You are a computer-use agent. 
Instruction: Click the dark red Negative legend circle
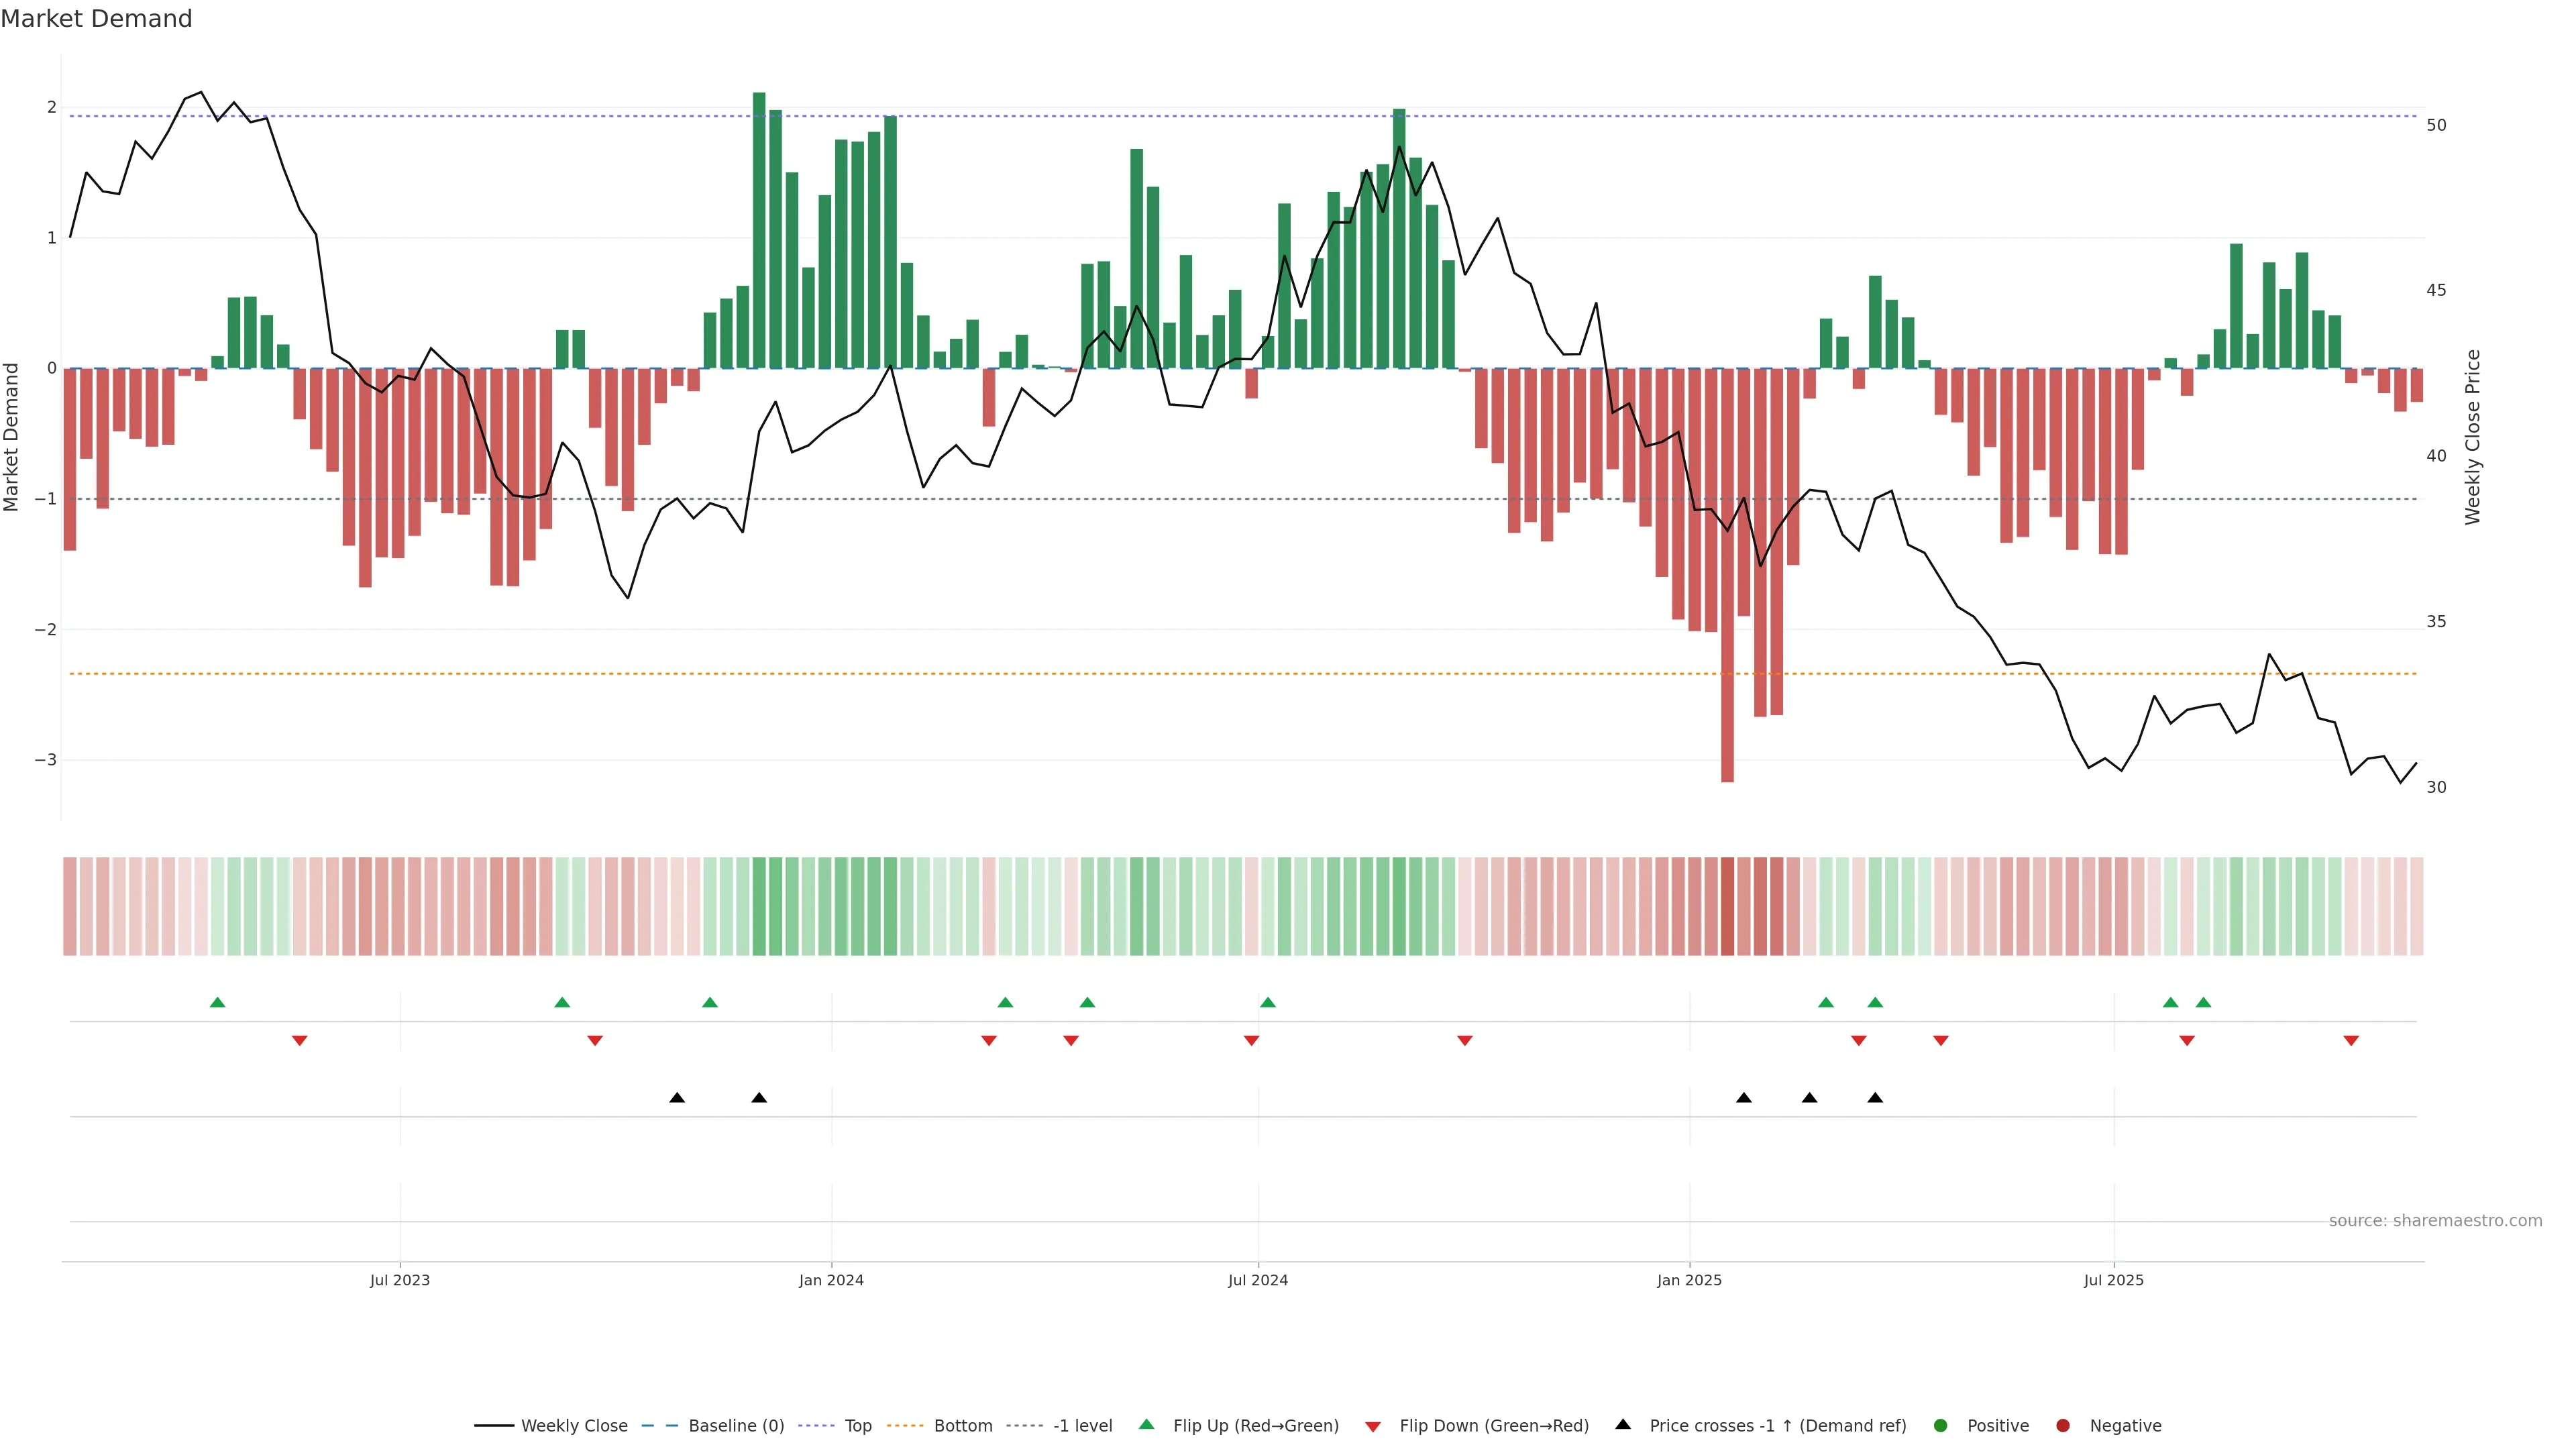(x=2063, y=1425)
